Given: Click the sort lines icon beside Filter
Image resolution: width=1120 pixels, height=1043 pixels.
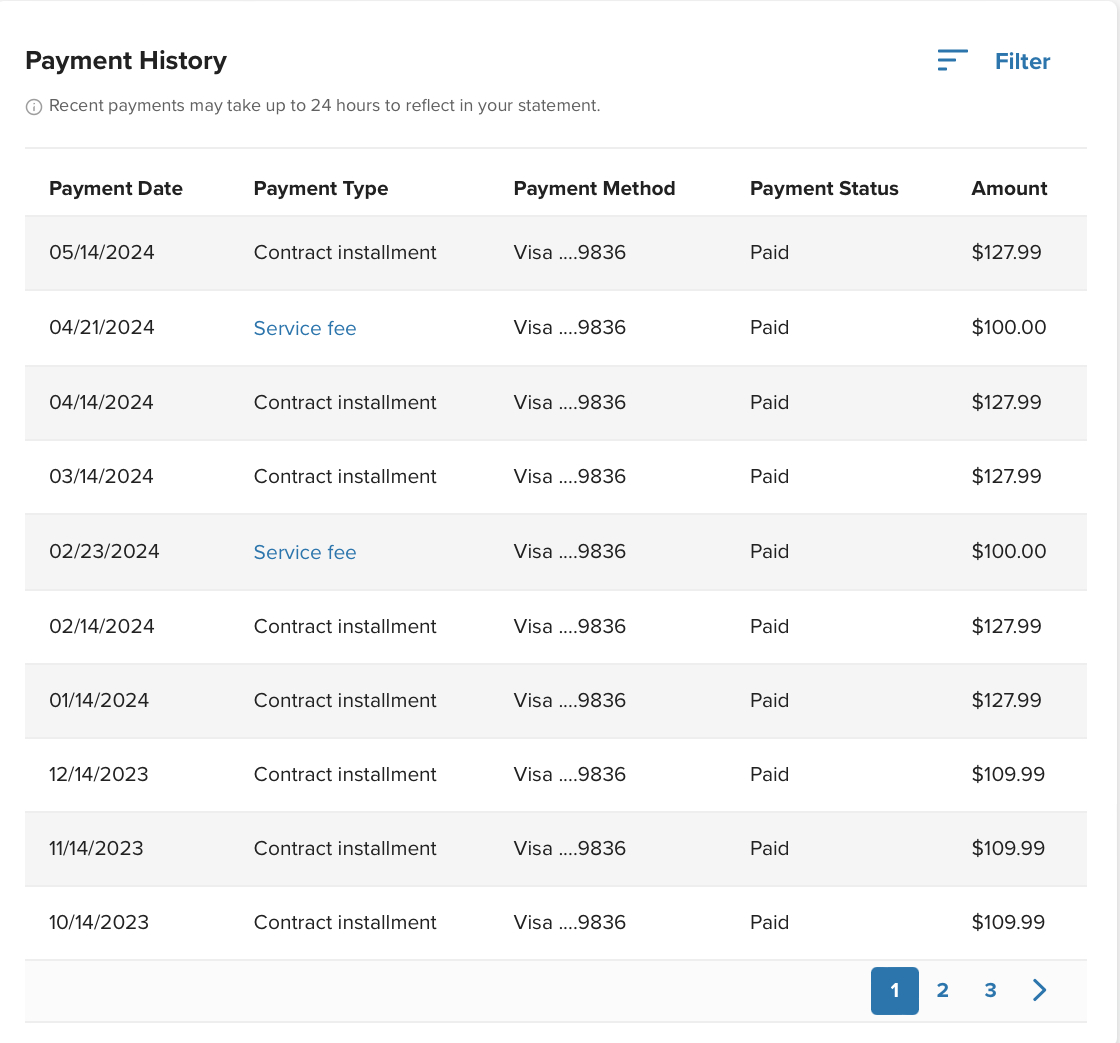Looking at the screenshot, I should (952, 60).
